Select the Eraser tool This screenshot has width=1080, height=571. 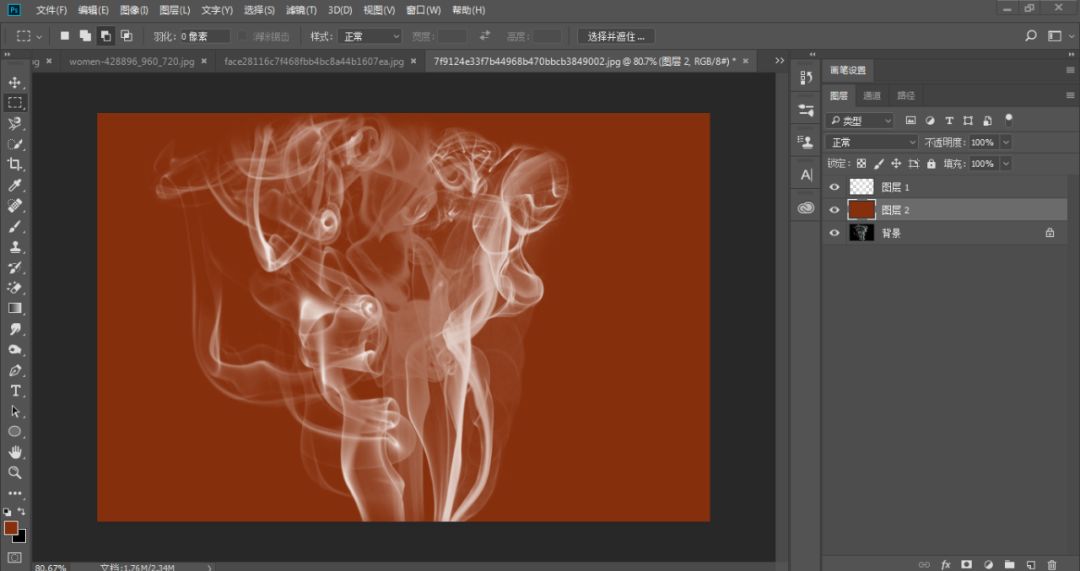[14, 288]
